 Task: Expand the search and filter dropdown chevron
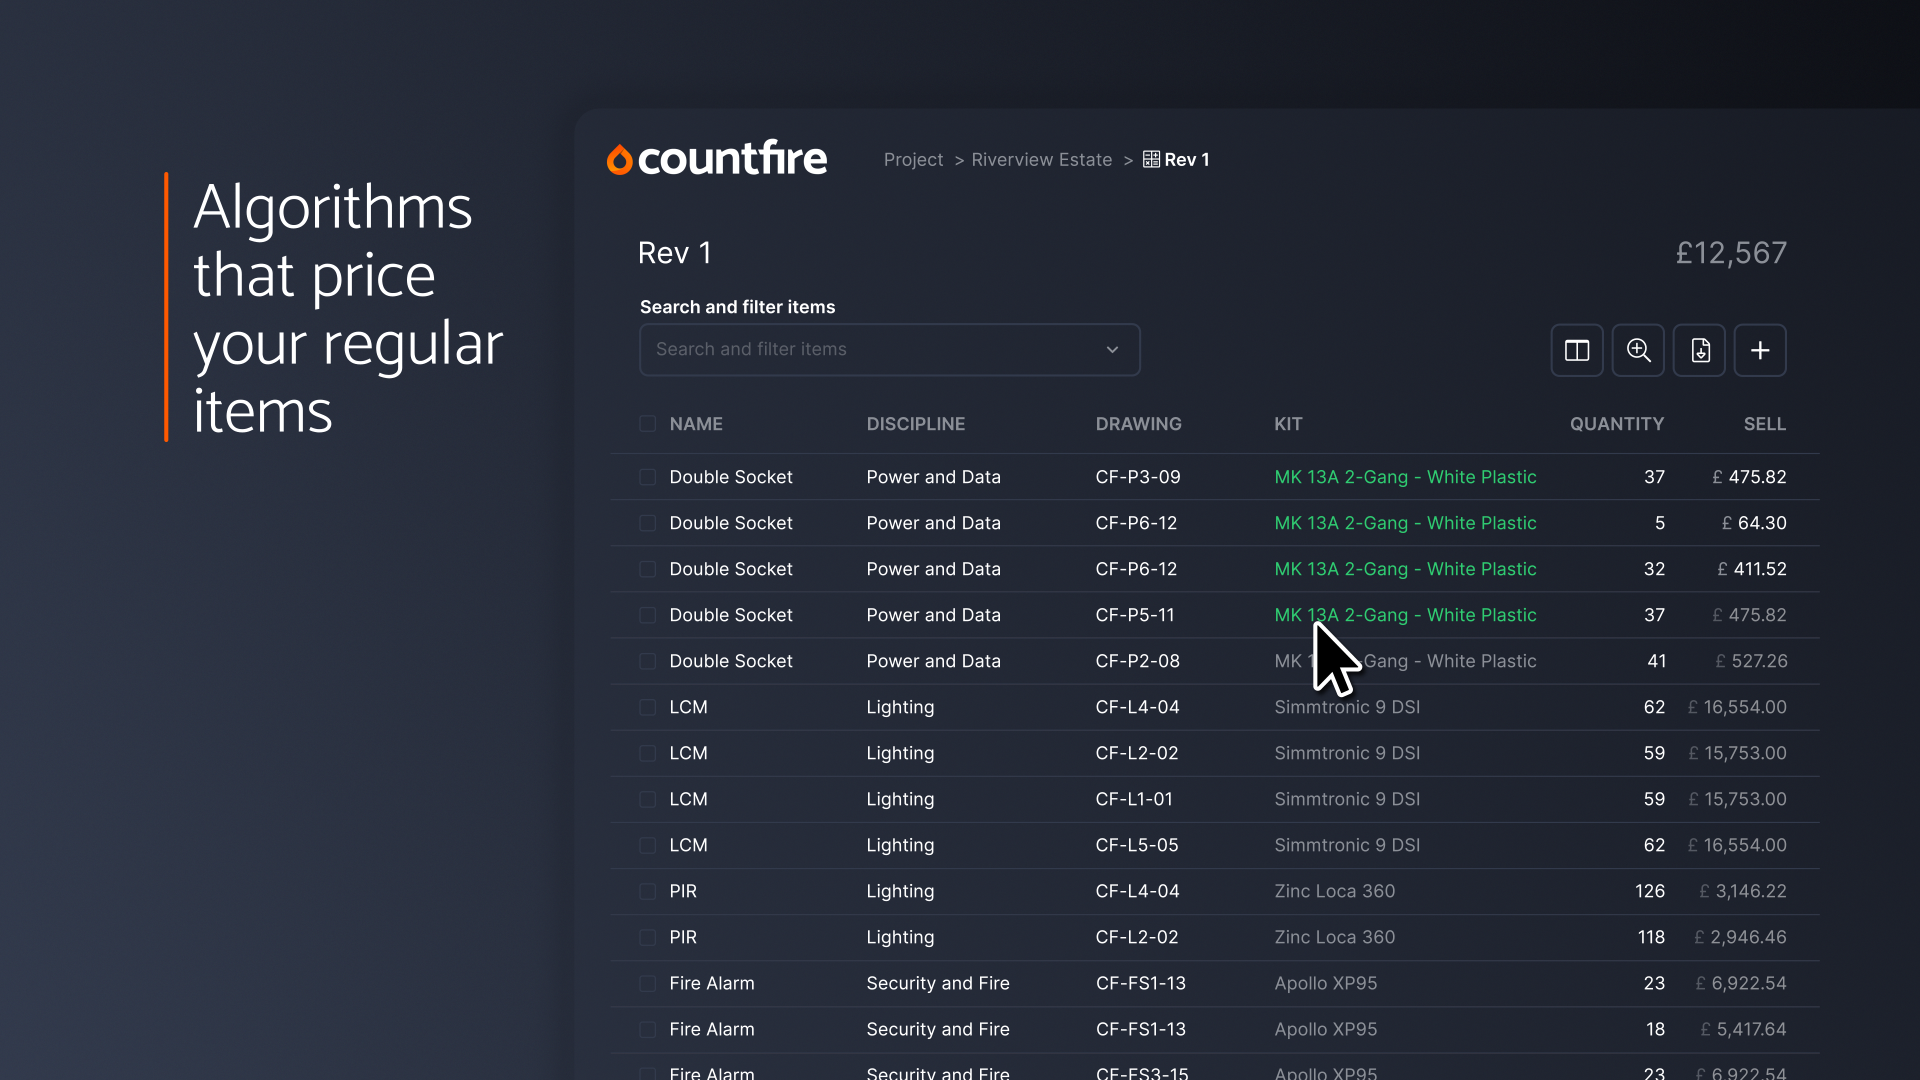click(1112, 350)
